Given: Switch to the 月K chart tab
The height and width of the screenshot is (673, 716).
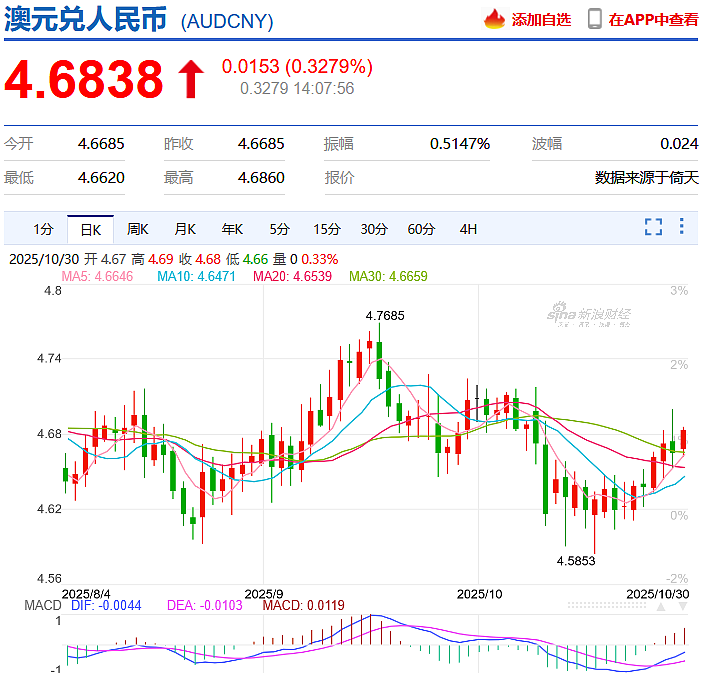Looking at the screenshot, I should 185,229.
